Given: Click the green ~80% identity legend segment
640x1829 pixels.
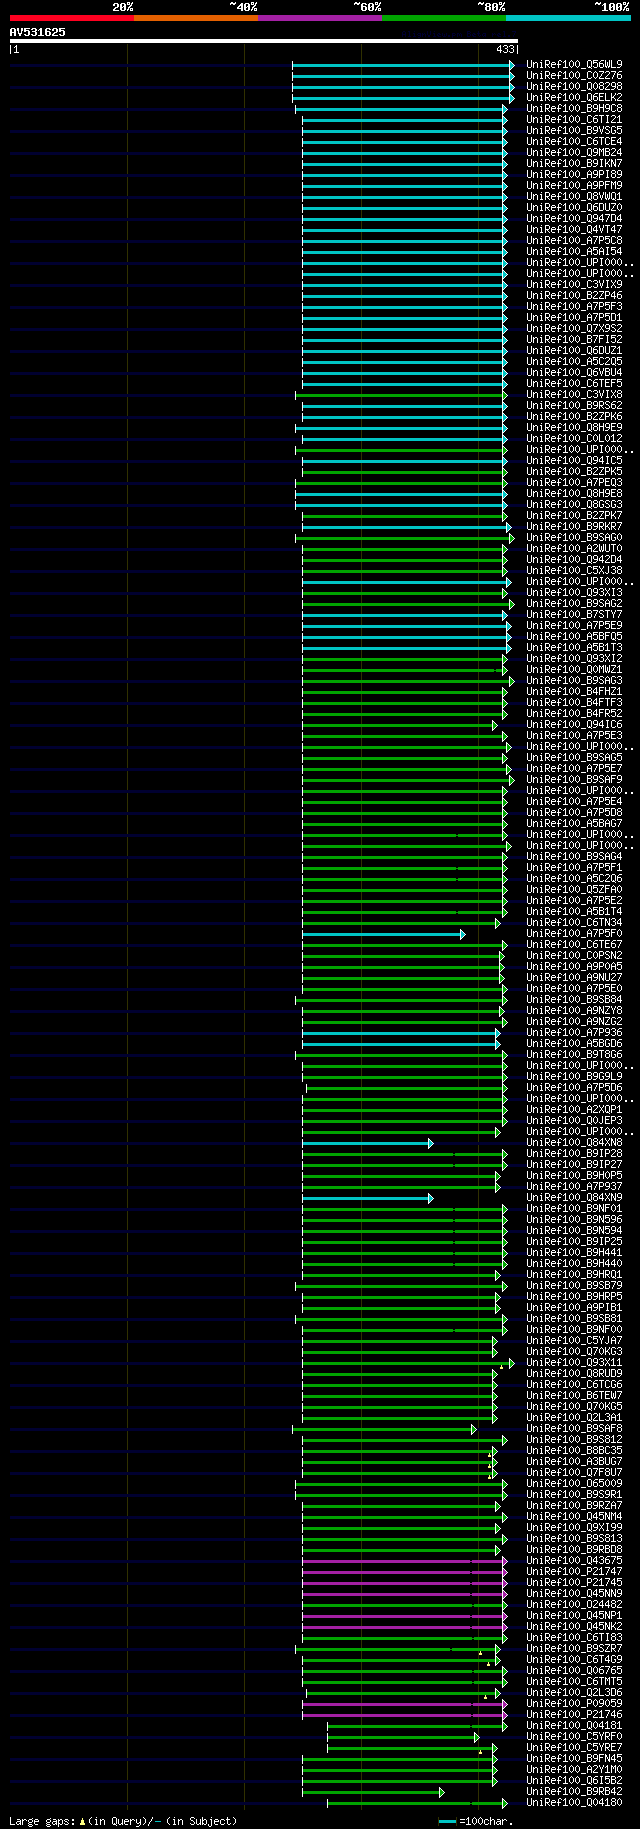Looking at the screenshot, I should [443, 18].
